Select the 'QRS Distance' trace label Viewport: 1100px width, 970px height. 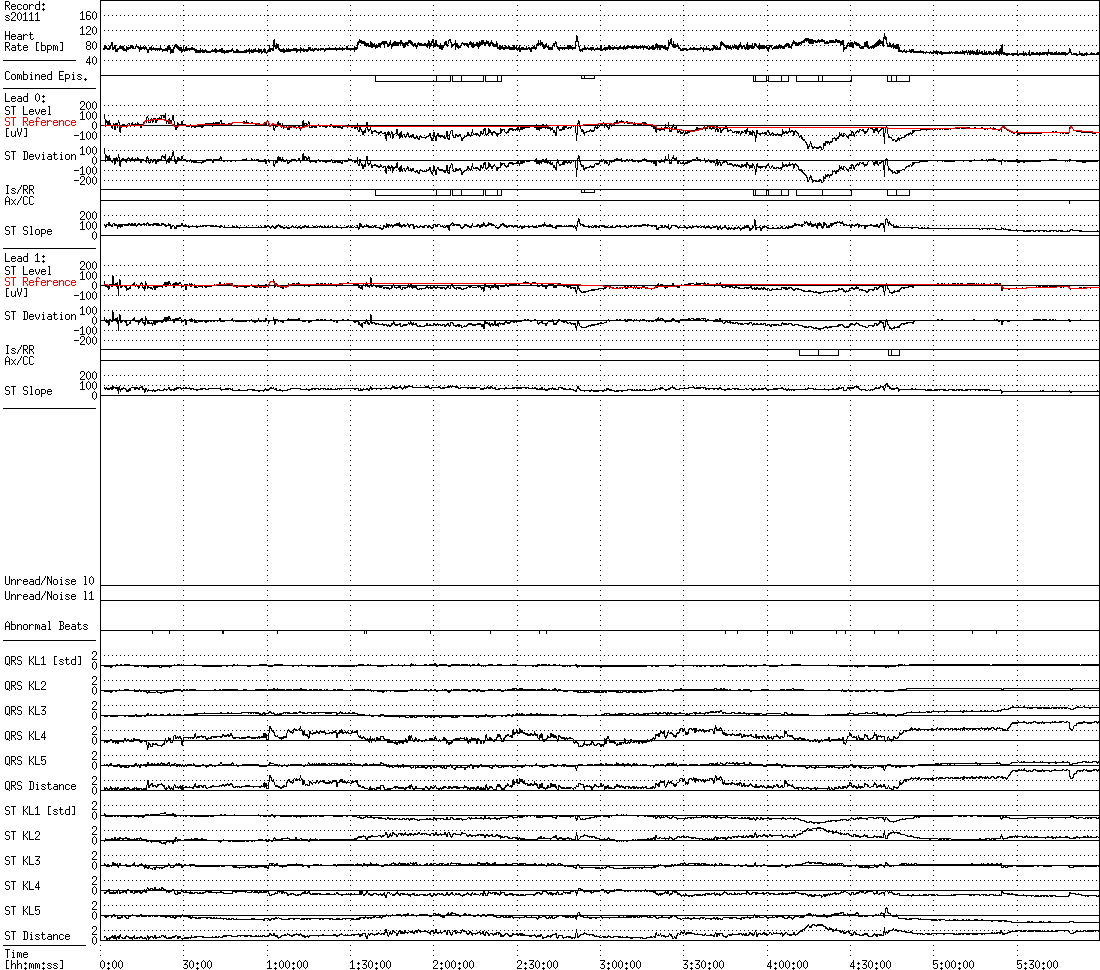coord(40,786)
